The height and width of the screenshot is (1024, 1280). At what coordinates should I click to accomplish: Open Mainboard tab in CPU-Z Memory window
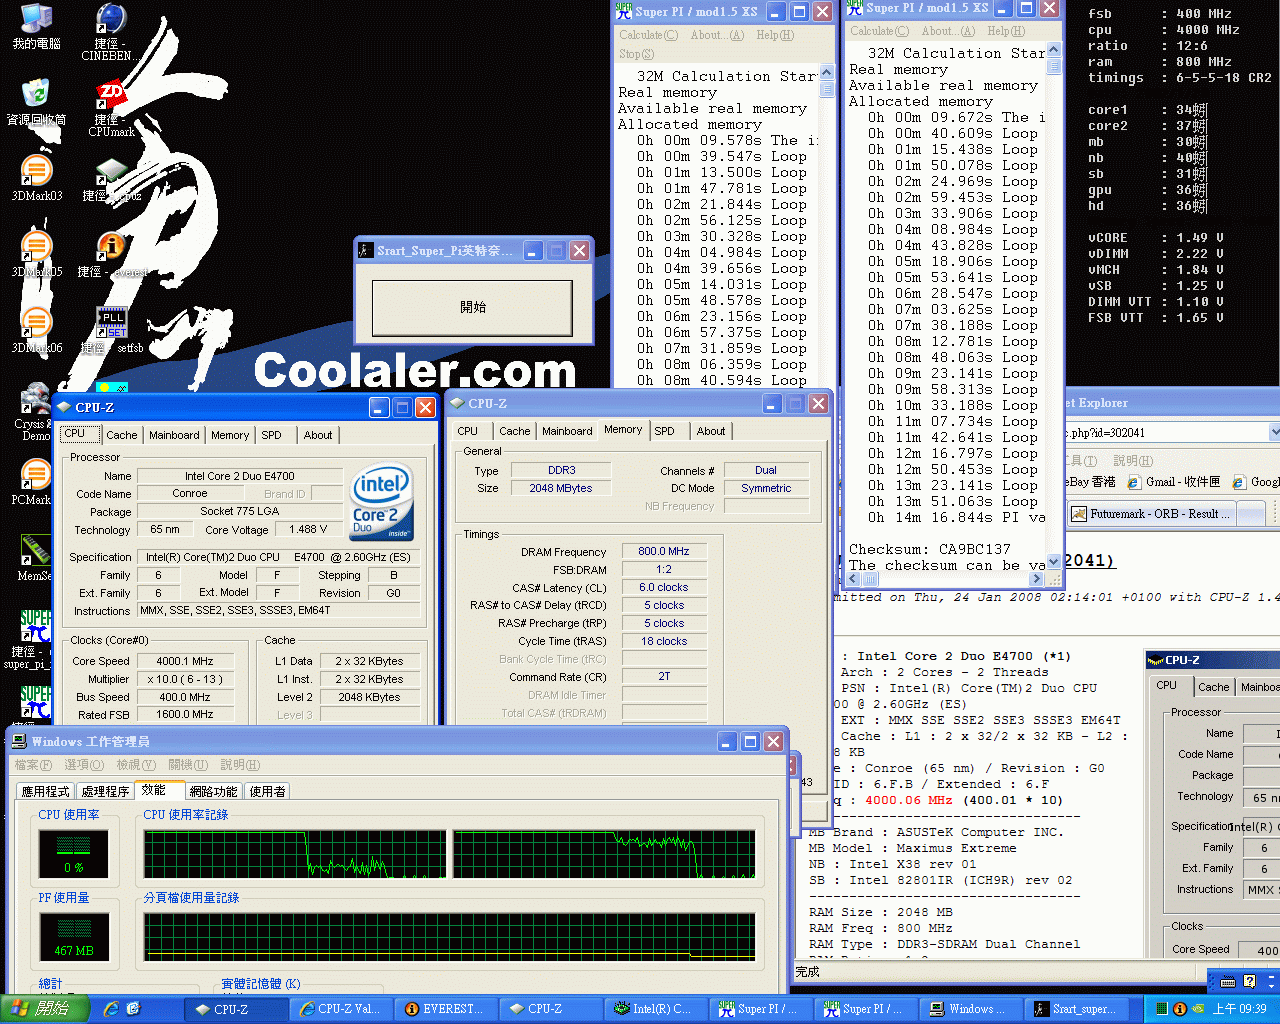click(567, 431)
